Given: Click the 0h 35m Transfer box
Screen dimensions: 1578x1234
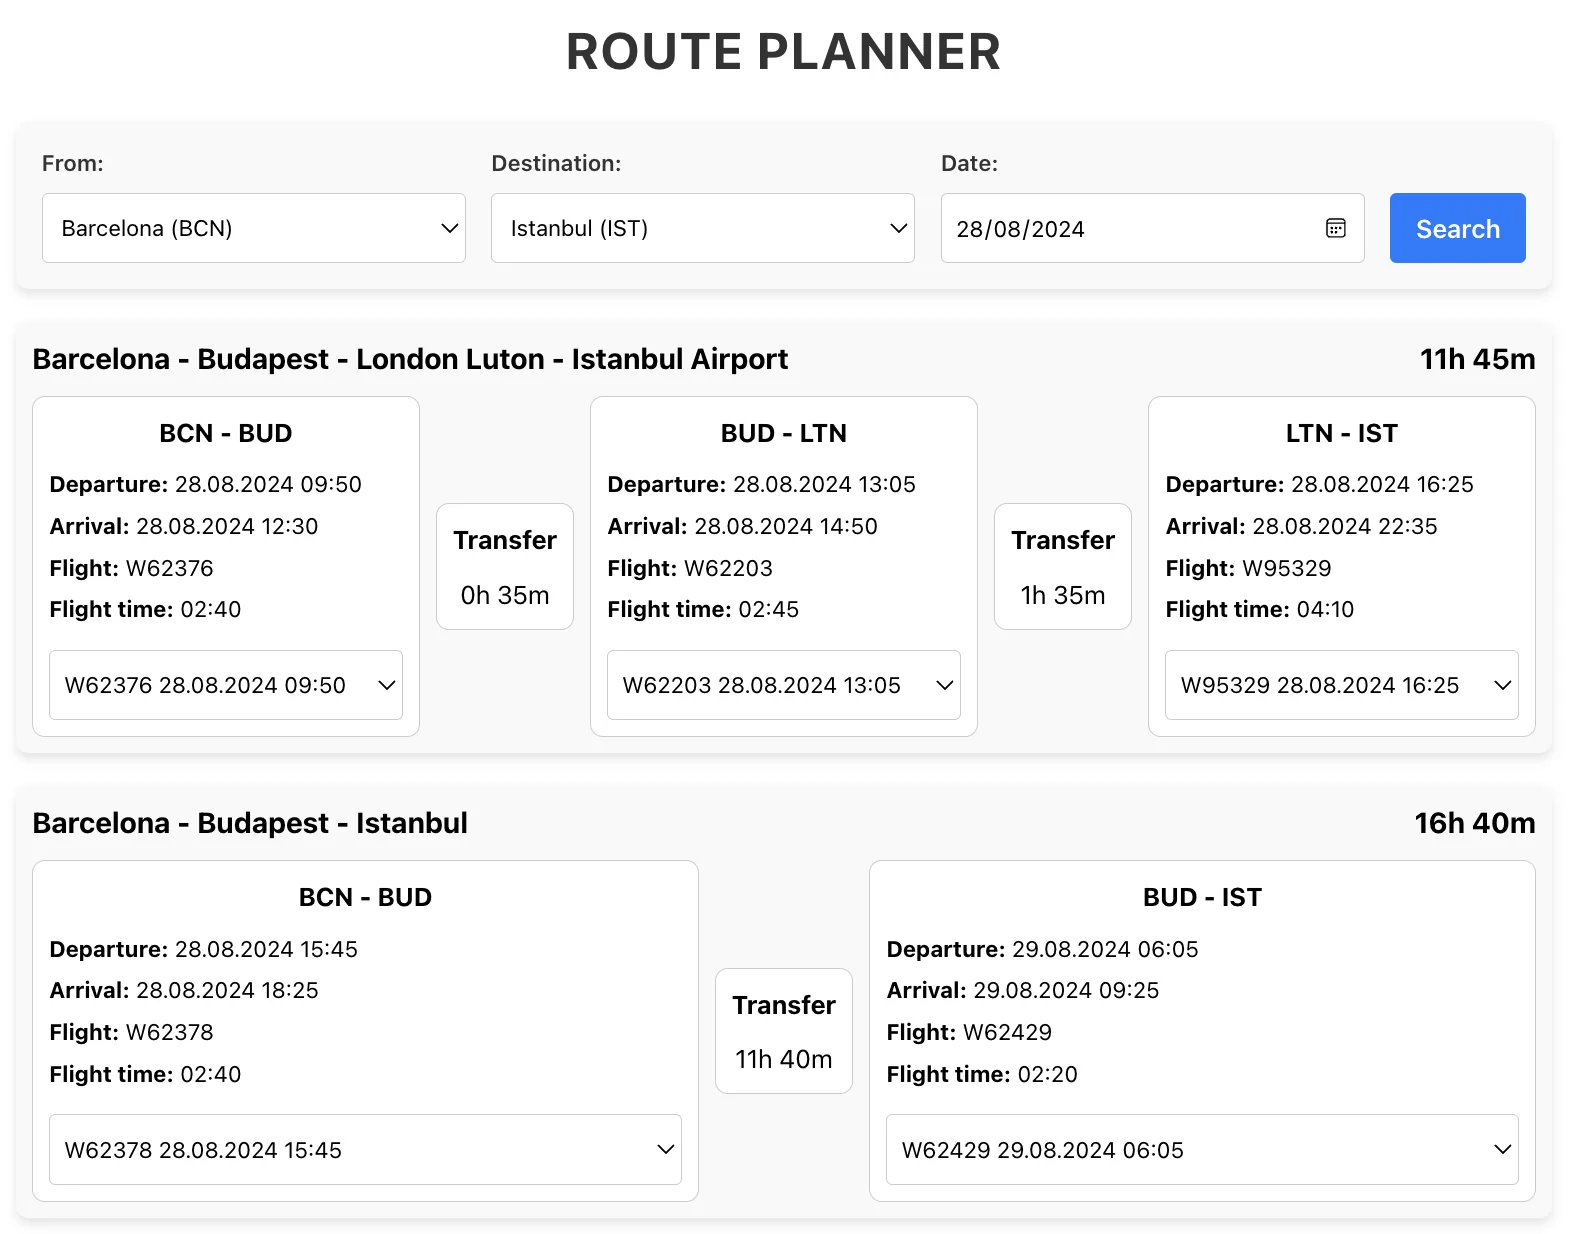Looking at the screenshot, I should pos(505,566).
